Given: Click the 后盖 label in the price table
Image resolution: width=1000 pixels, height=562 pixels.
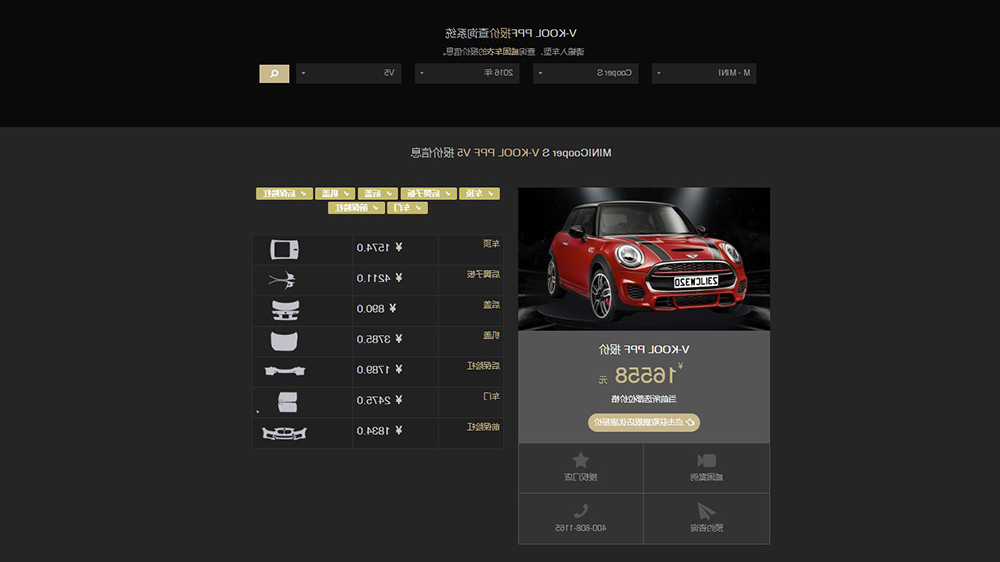Looking at the screenshot, I should pos(491,305).
